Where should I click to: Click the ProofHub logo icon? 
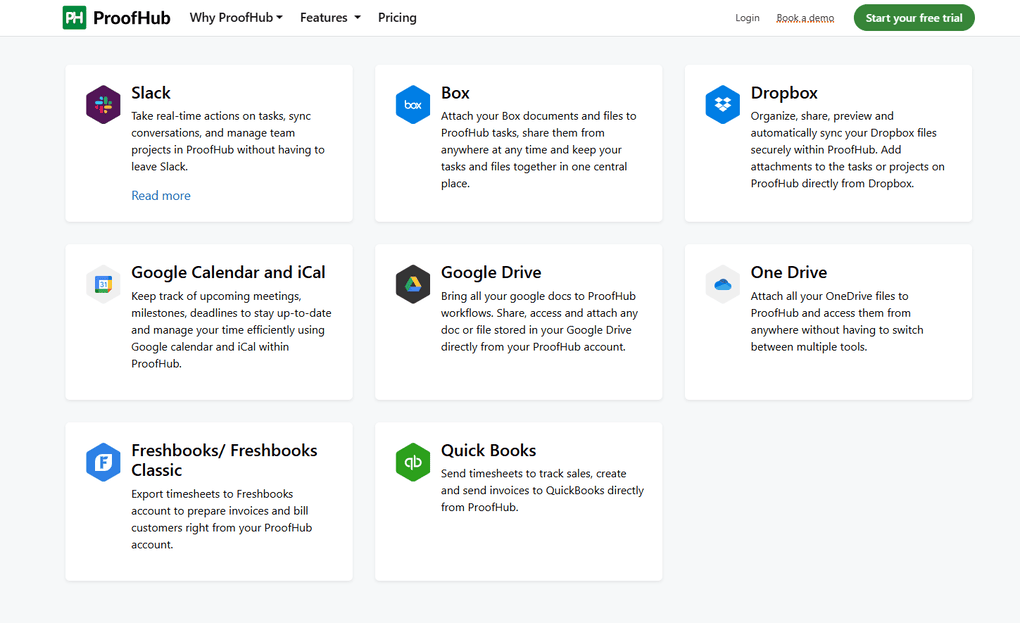point(74,17)
